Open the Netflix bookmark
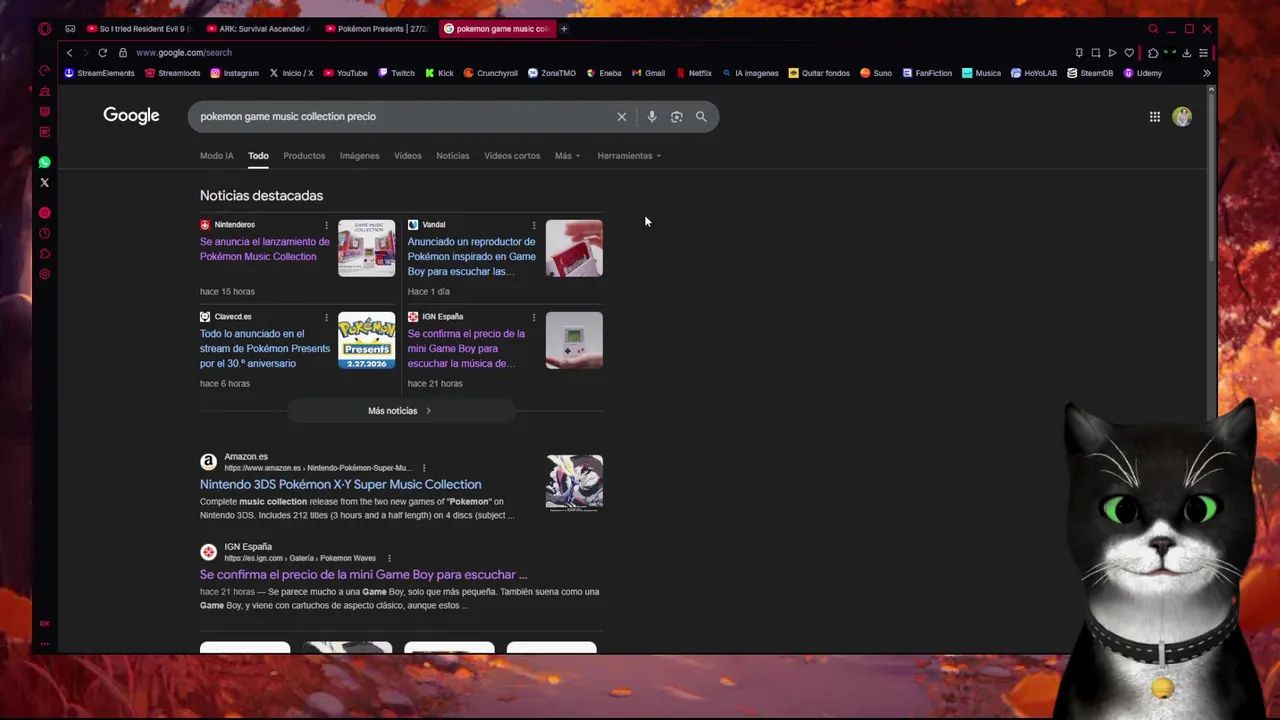 click(x=694, y=73)
